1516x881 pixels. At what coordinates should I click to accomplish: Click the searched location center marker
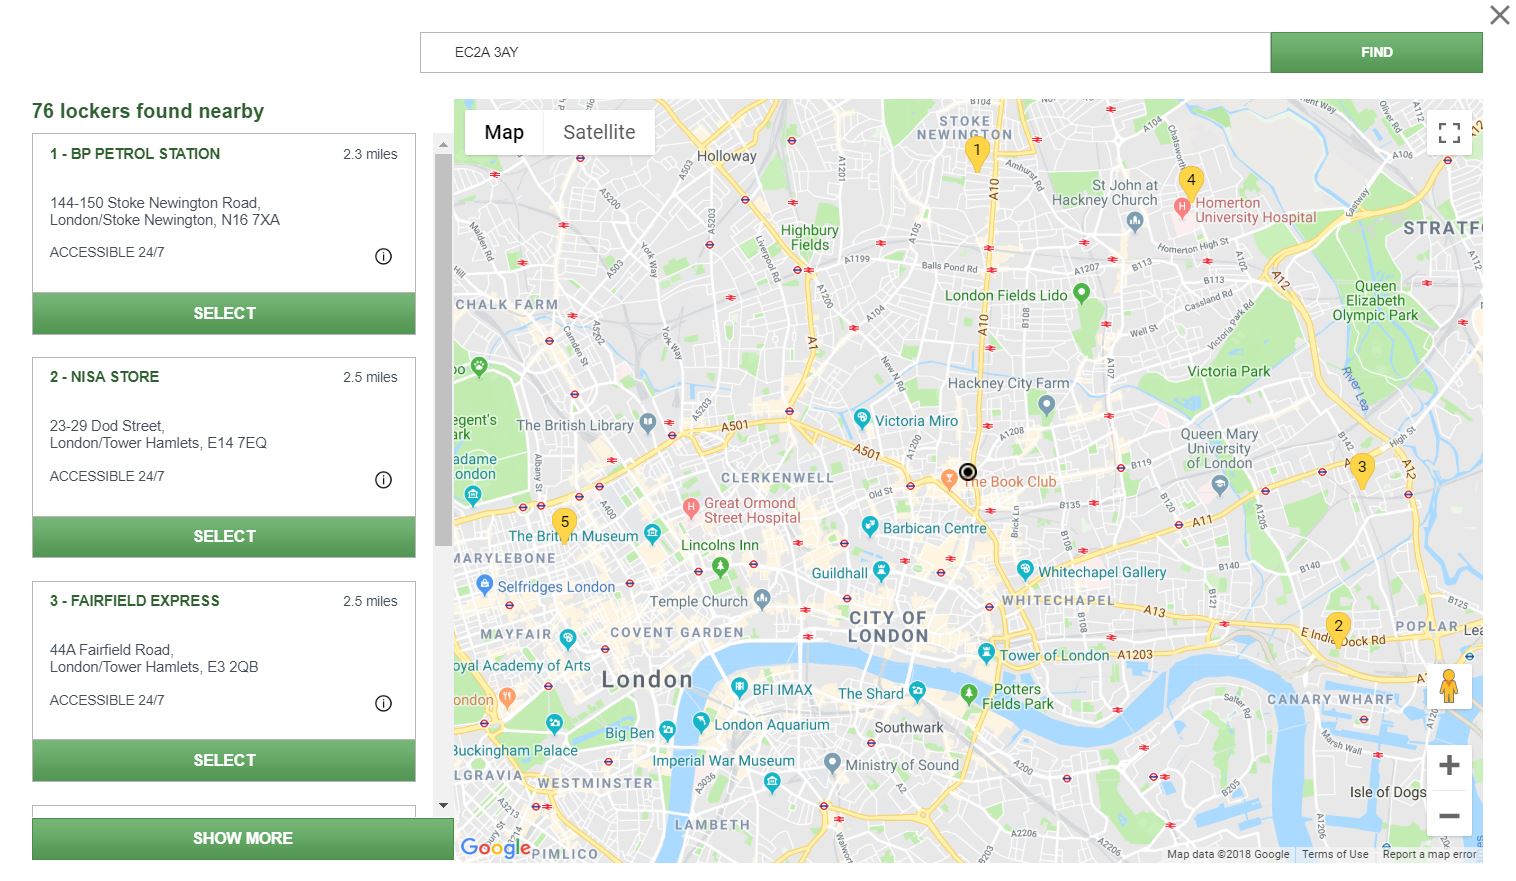coord(967,472)
